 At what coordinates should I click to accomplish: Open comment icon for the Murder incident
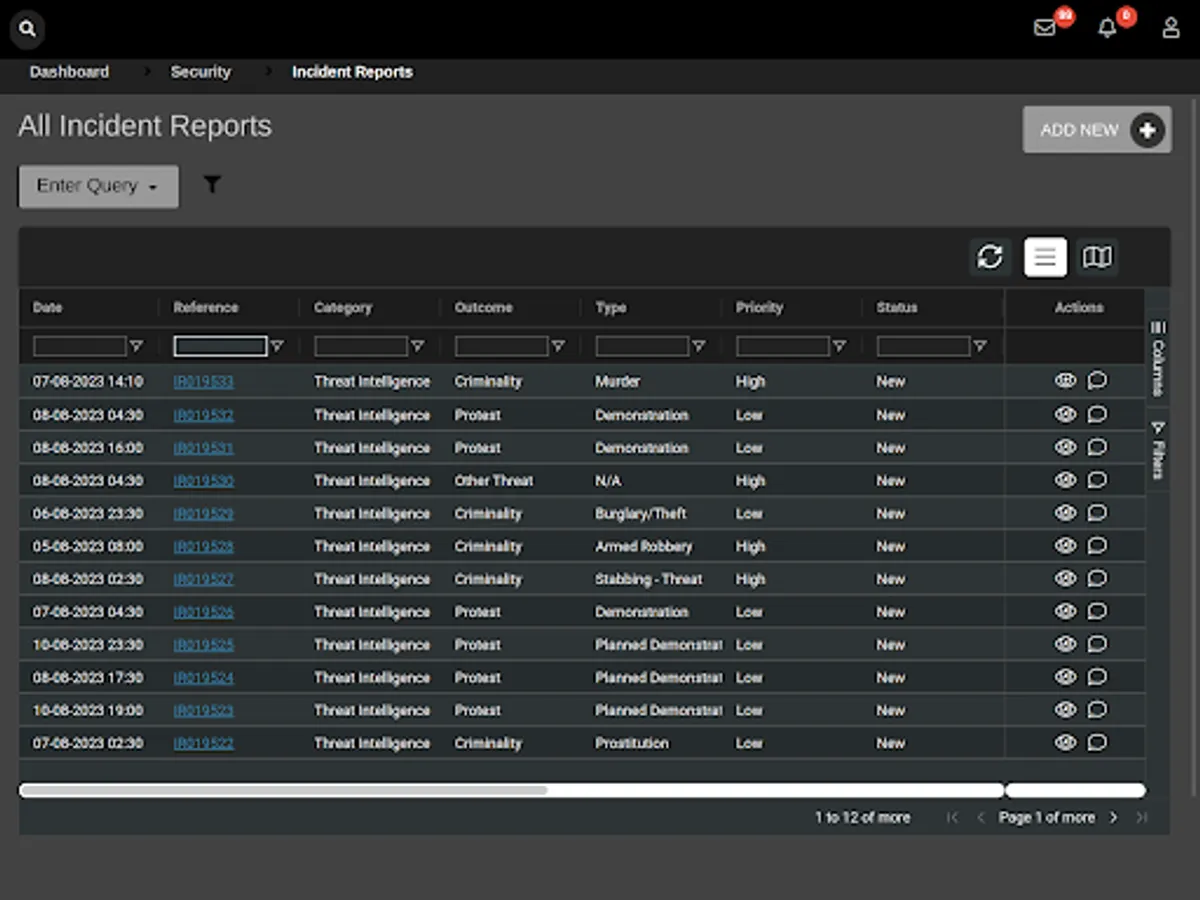pos(1097,381)
